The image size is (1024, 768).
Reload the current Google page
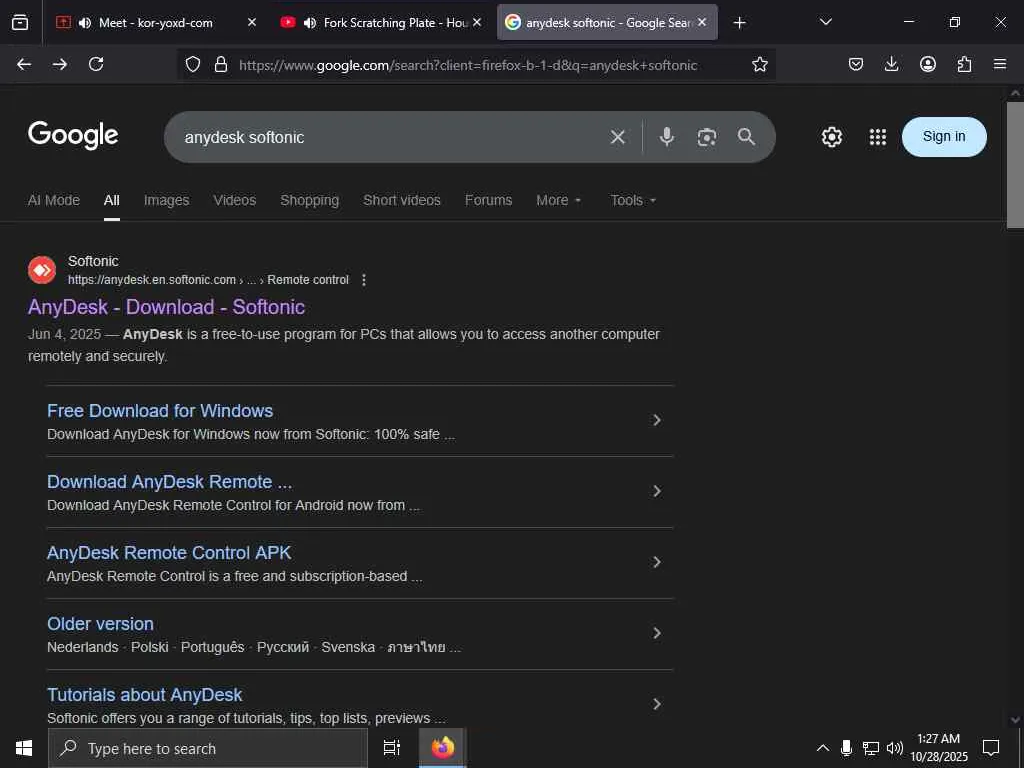pos(96,64)
